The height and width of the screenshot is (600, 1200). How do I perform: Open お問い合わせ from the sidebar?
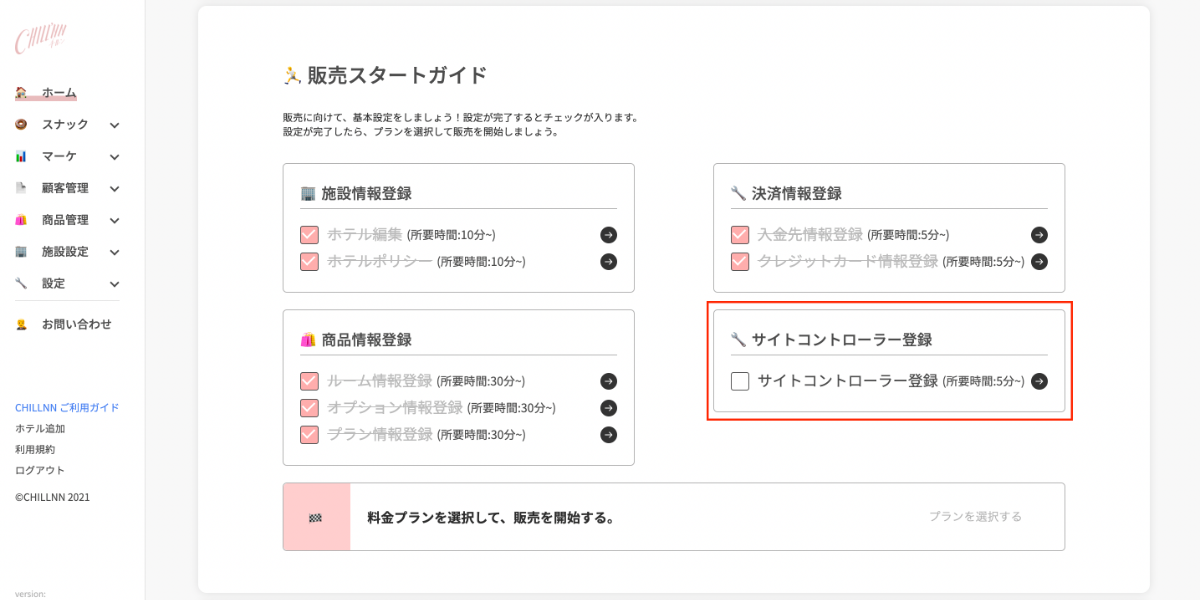[76, 324]
